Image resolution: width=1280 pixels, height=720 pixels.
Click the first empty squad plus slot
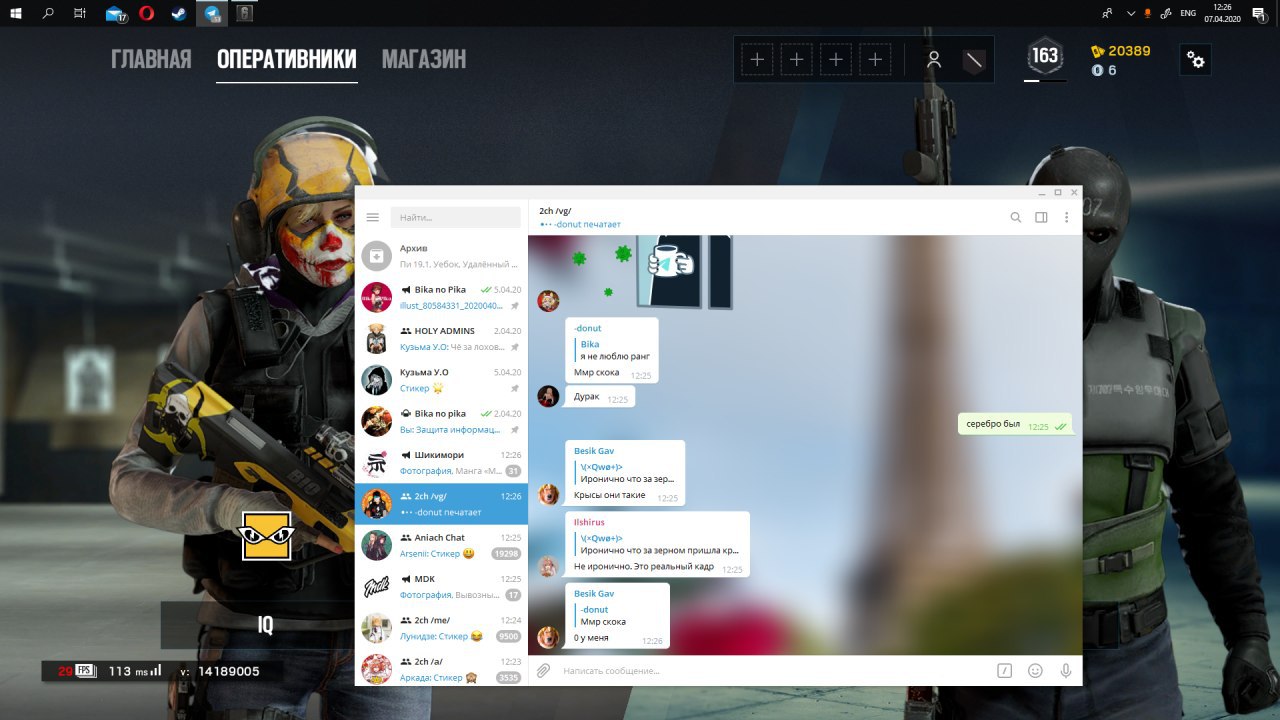[x=757, y=60]
